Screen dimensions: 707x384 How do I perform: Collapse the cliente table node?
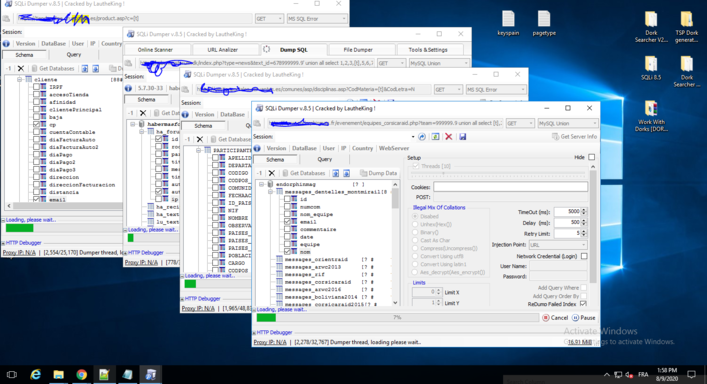pyautogui.click(x=19, y=79)
